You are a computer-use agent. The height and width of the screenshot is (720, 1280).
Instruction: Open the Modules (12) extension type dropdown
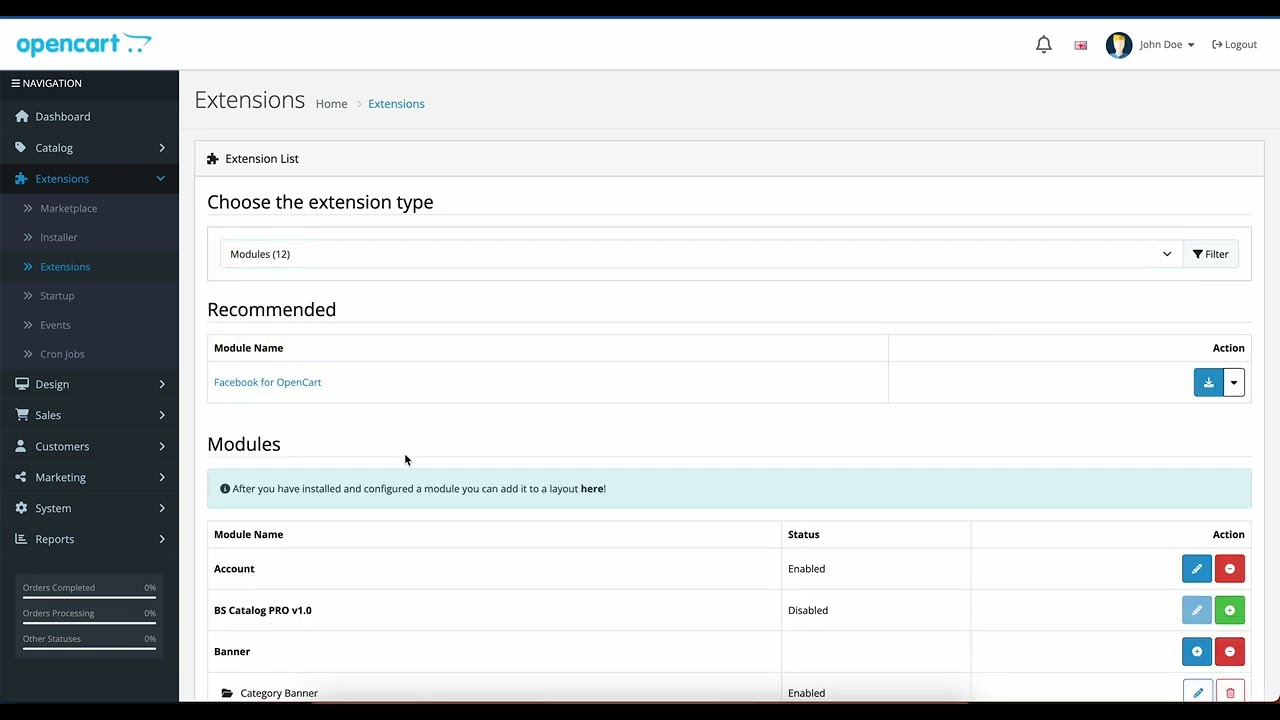click(701, 254)
